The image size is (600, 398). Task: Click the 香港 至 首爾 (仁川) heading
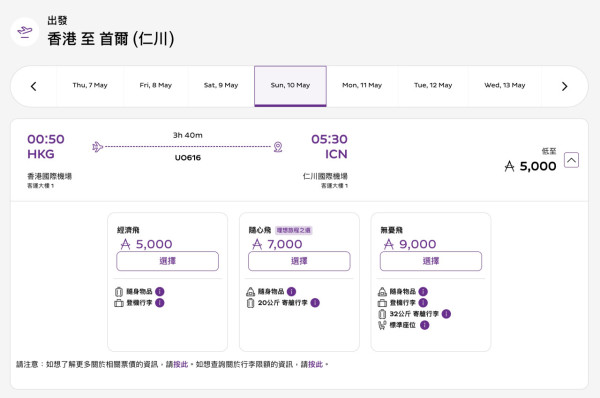tap(111, 39)
